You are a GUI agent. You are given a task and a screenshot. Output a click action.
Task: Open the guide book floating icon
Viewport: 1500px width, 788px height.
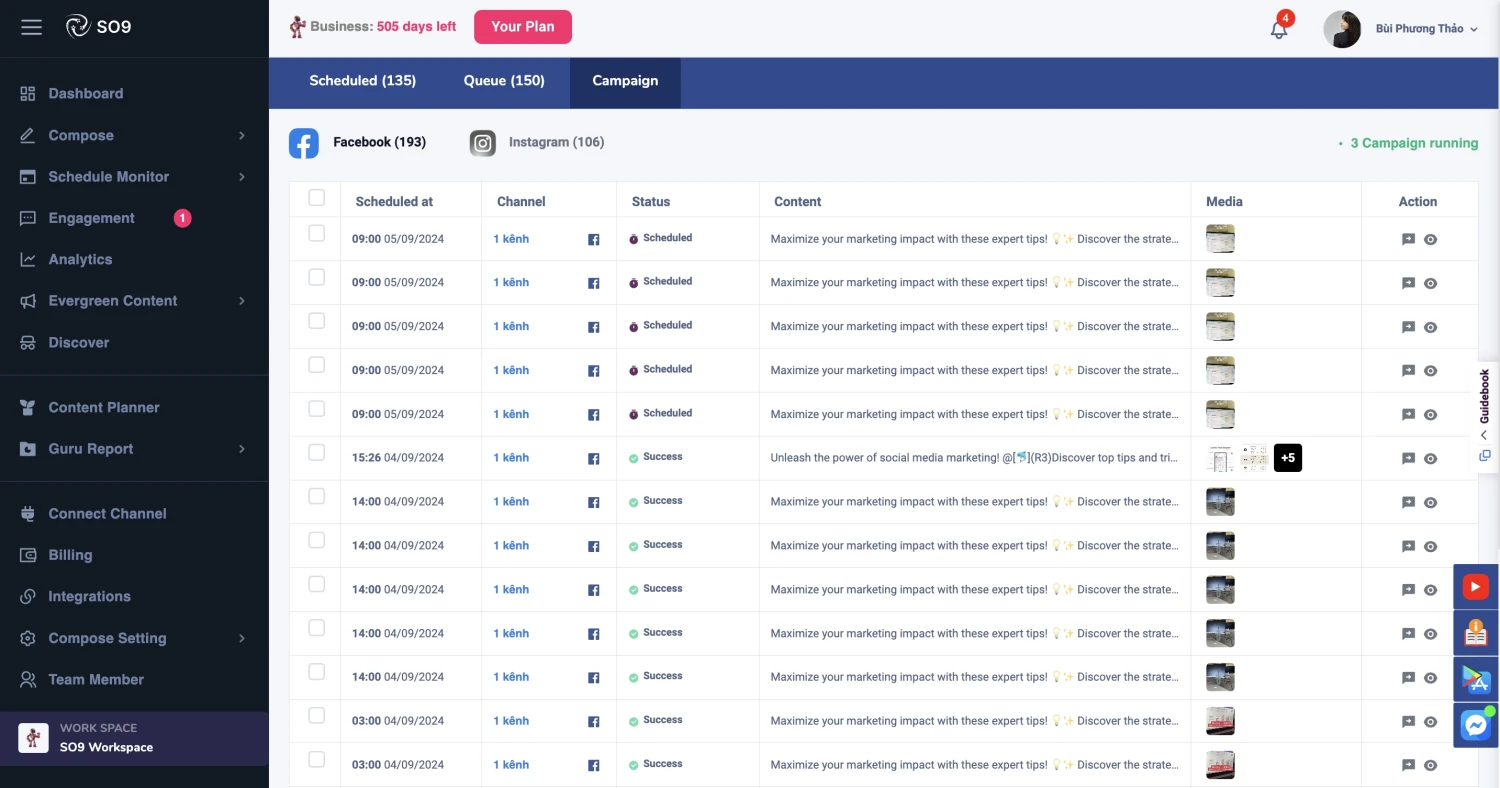(1476, 633)
